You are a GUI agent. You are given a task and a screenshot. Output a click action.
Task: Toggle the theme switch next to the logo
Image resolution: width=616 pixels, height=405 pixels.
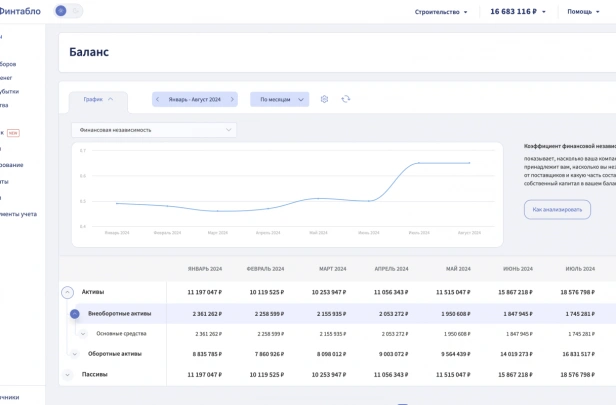[68, 11]
